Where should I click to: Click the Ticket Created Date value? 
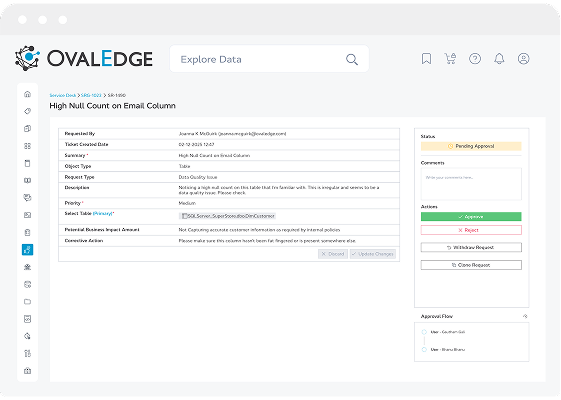click(x=196, y=145)
